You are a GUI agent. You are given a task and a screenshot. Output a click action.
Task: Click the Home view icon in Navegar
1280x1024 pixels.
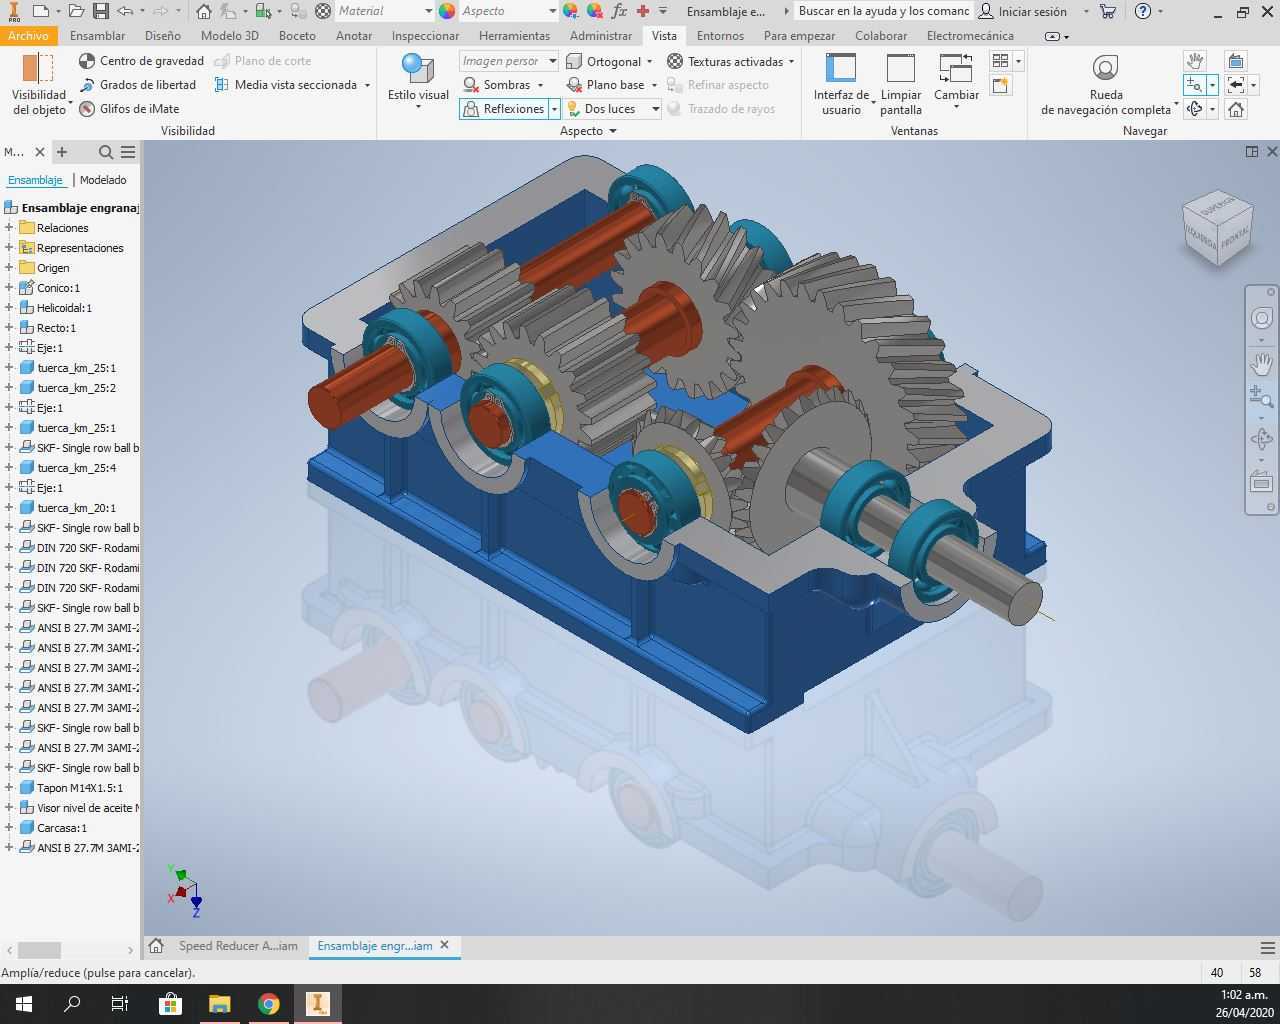[x=1236, y=109]
